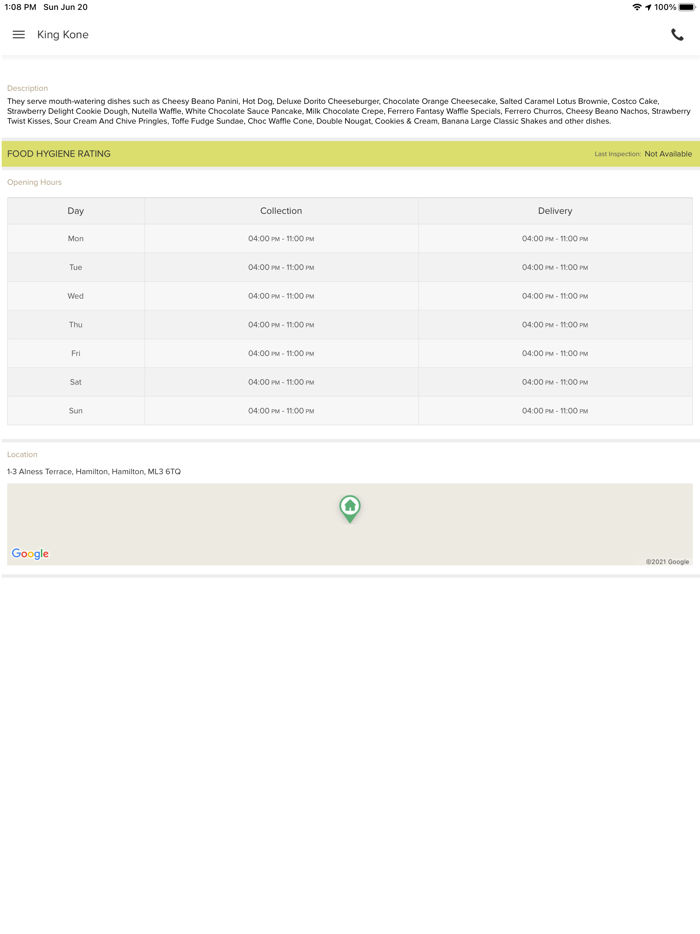Tap the ©2021 Google map attribution
The width and height of the screenshot is (700, 934).
(x=667, y=562)
